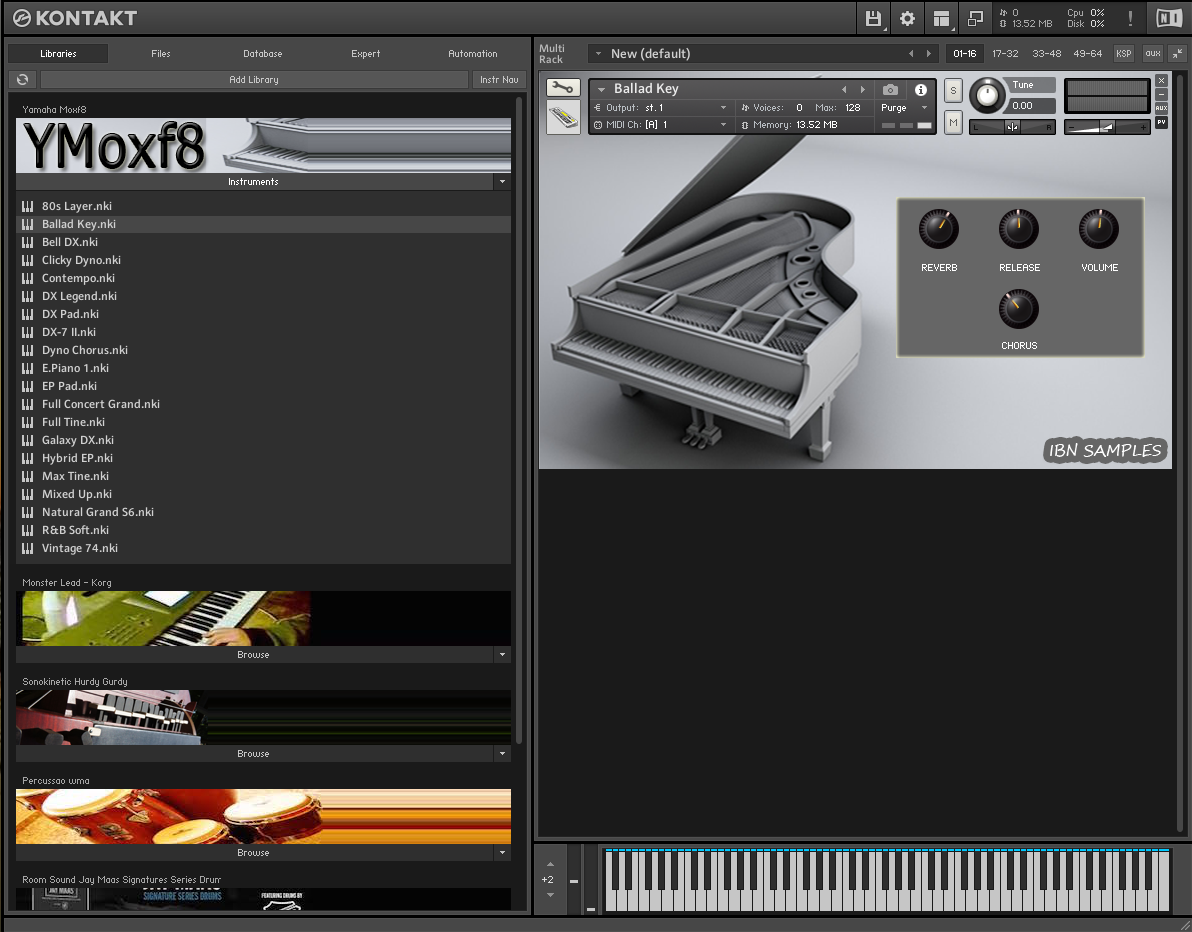Click the Instruments button under YMoxf8
This screenshot has width=1192, height=932.
click(254, 182)
